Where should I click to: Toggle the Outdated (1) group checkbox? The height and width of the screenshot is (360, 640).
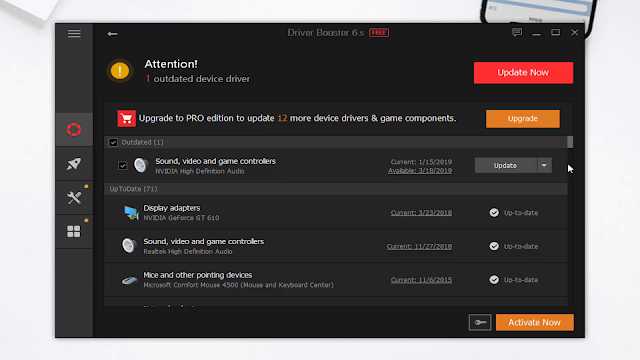113,142
